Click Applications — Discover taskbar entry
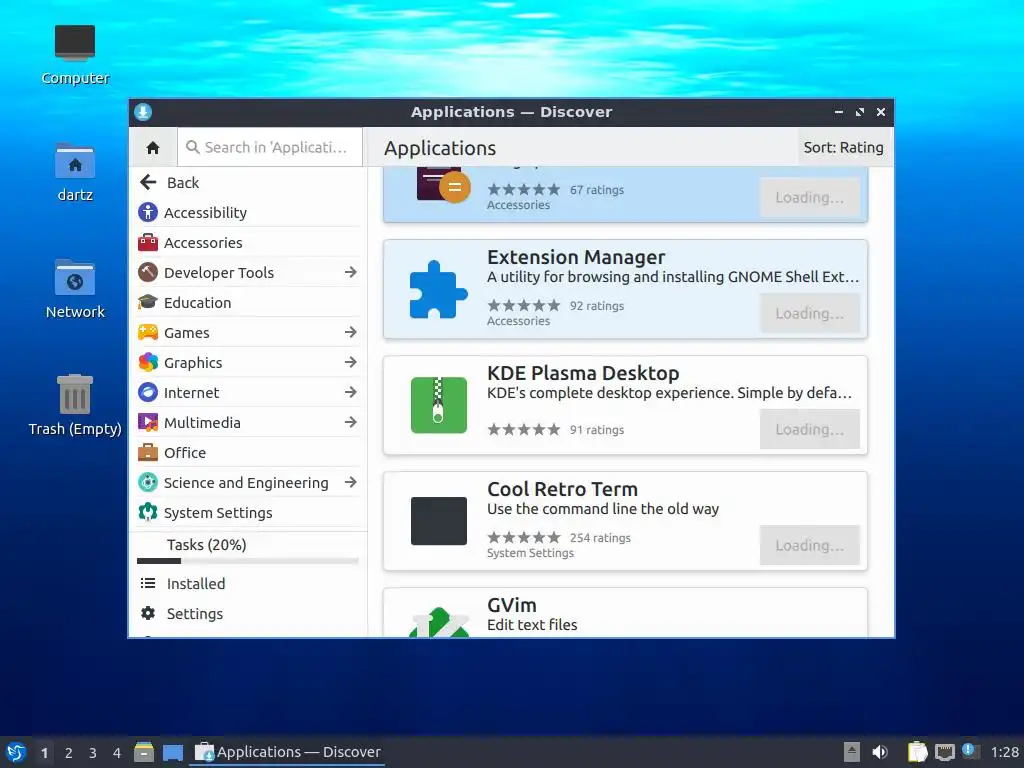Image resolution: width=1024 pixels, height=768 pixels. click(287, 752)
